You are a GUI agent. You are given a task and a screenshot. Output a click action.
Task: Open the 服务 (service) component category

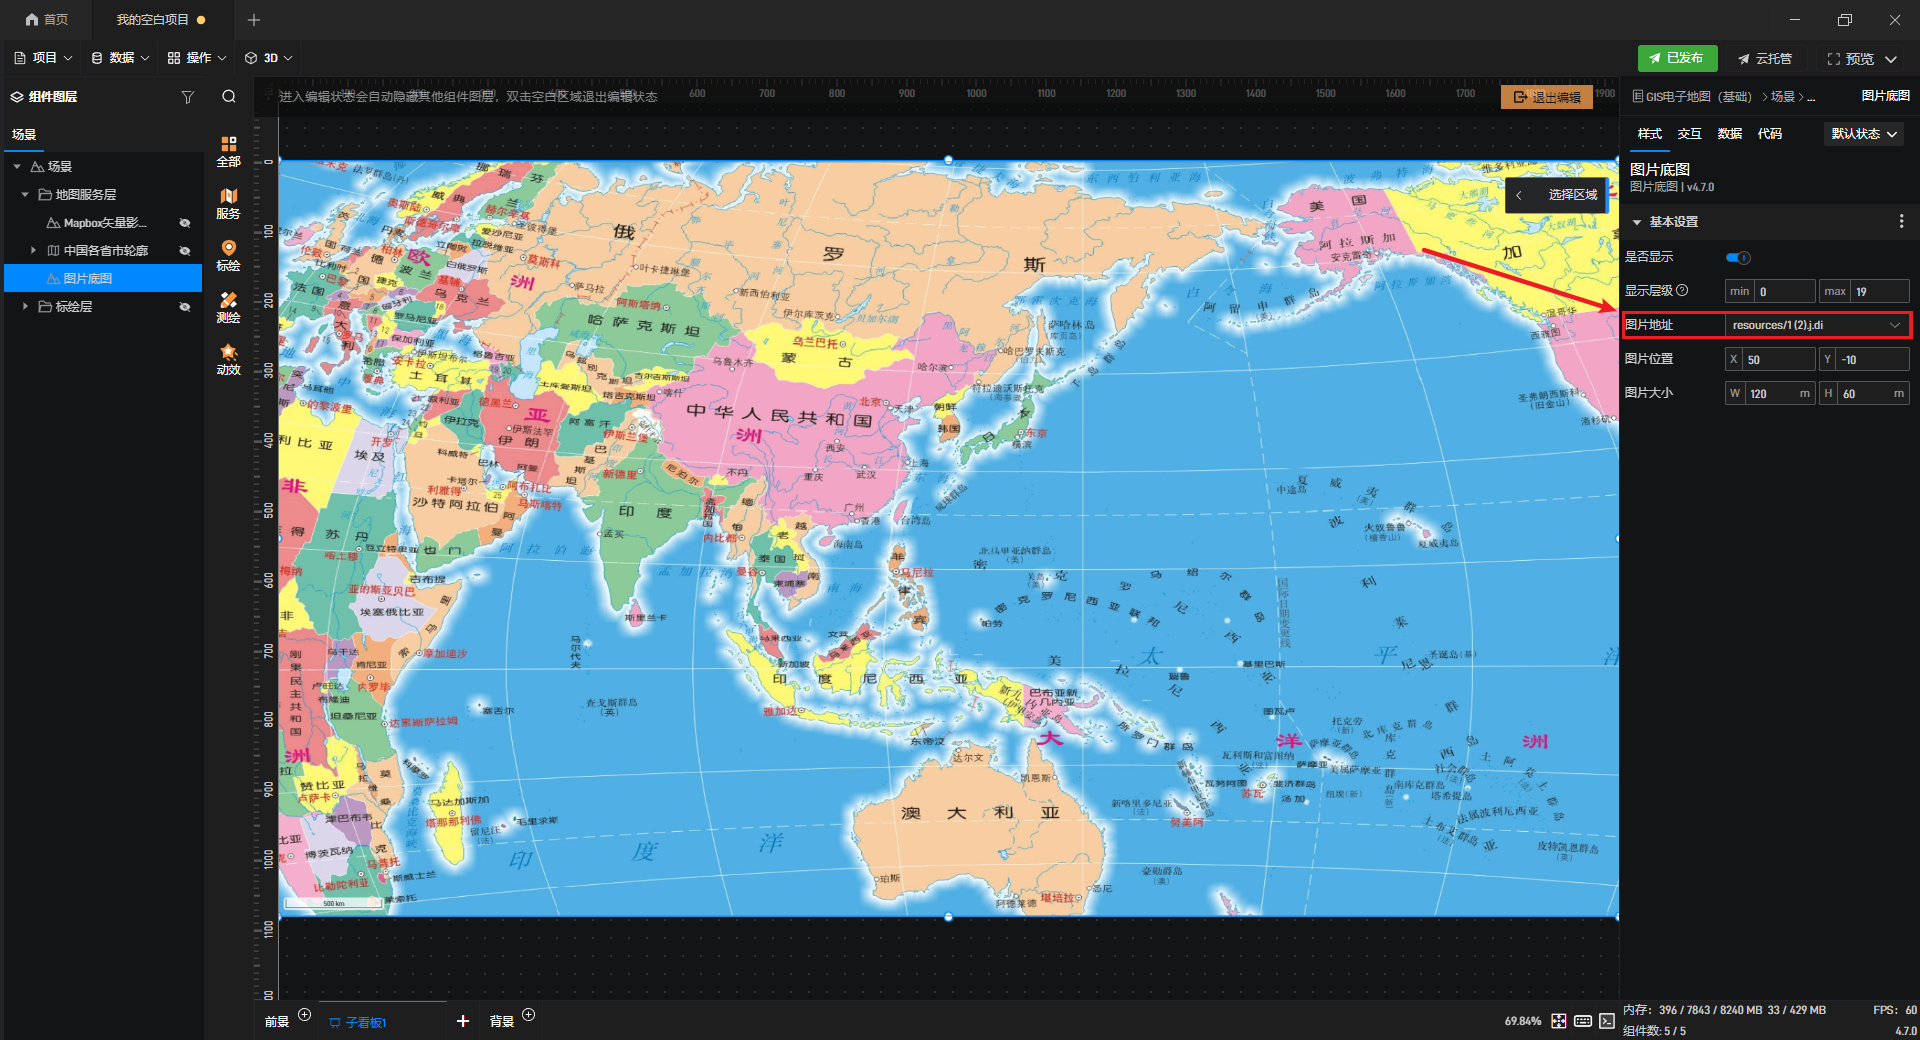coord(228,203)
